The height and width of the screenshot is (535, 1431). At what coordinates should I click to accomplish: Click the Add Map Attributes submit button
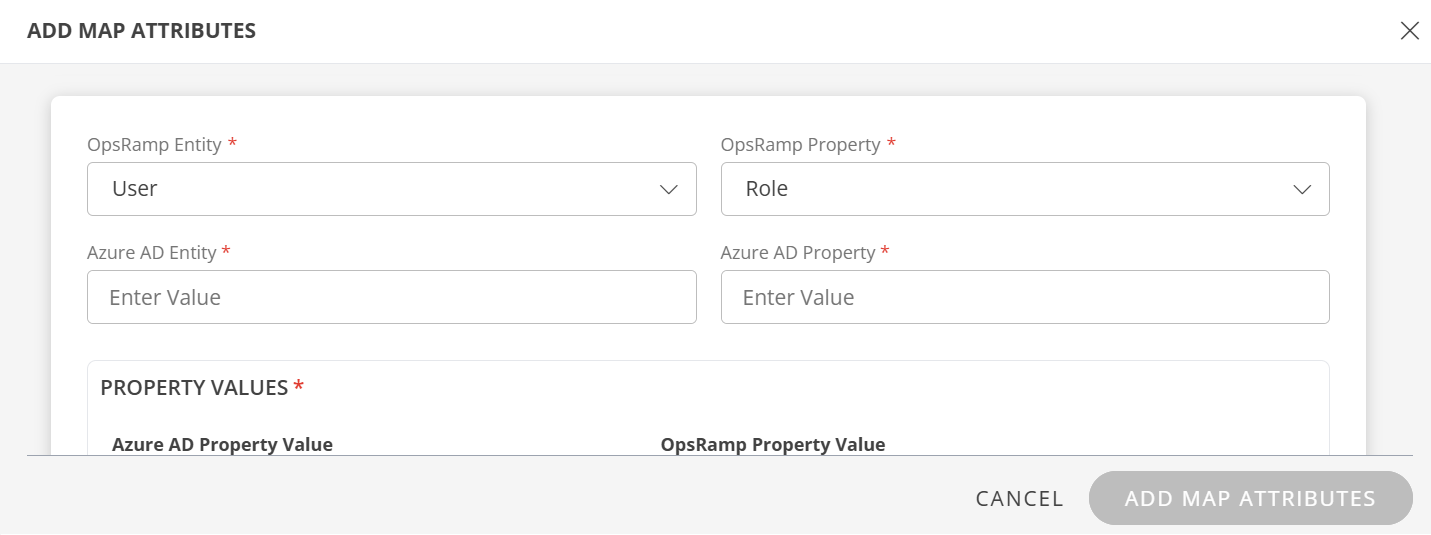1250,498
